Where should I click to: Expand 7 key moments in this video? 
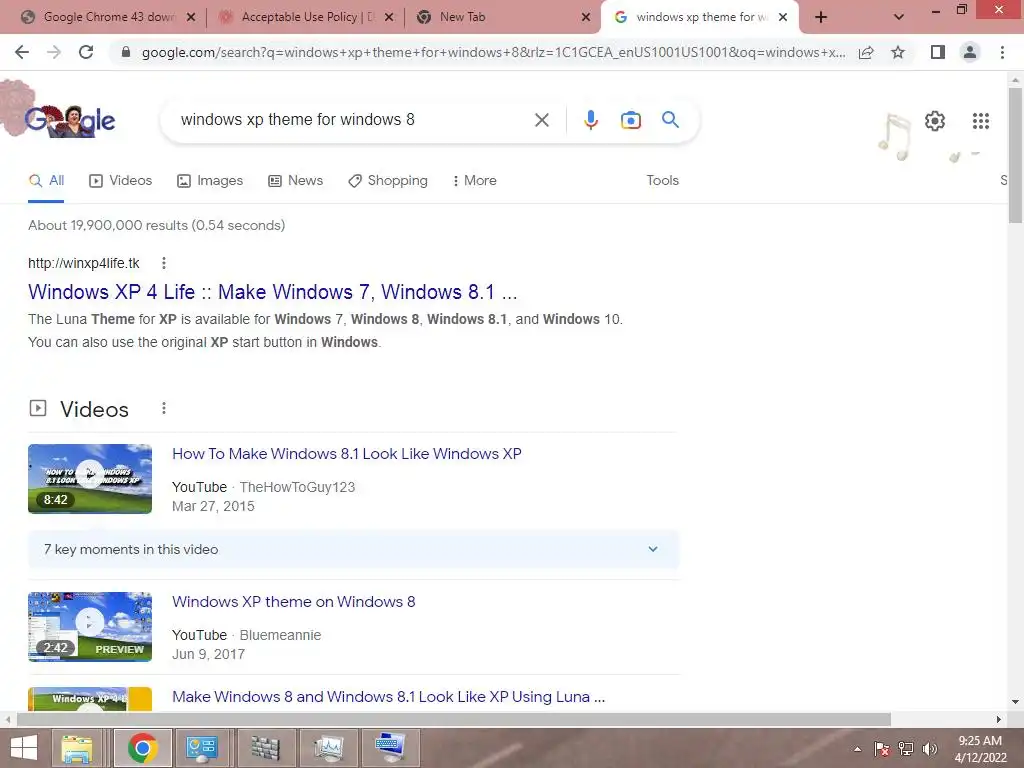(x=353, y=549)
